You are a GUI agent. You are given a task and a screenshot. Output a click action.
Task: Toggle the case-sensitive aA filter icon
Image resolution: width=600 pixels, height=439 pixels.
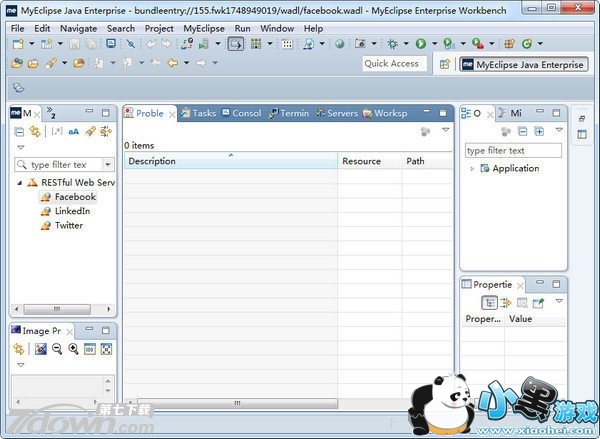[73, 132]
